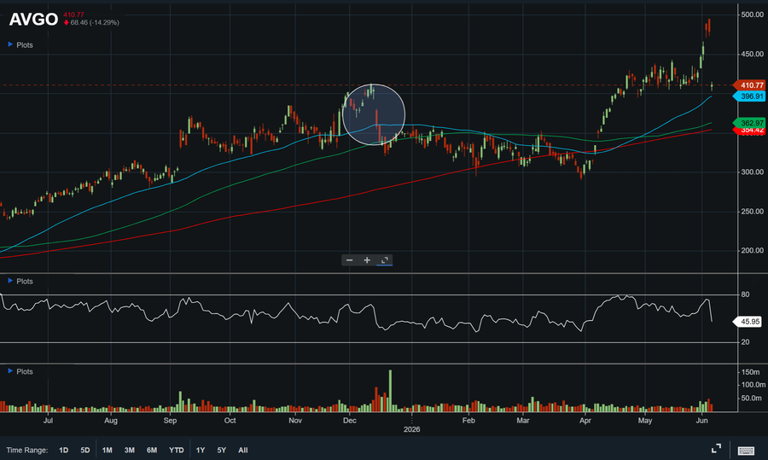The height and width of the screenshot is (460, 768).
Task: Open the keyboard shortcuts icon
Action: click(x=745, y=450)
